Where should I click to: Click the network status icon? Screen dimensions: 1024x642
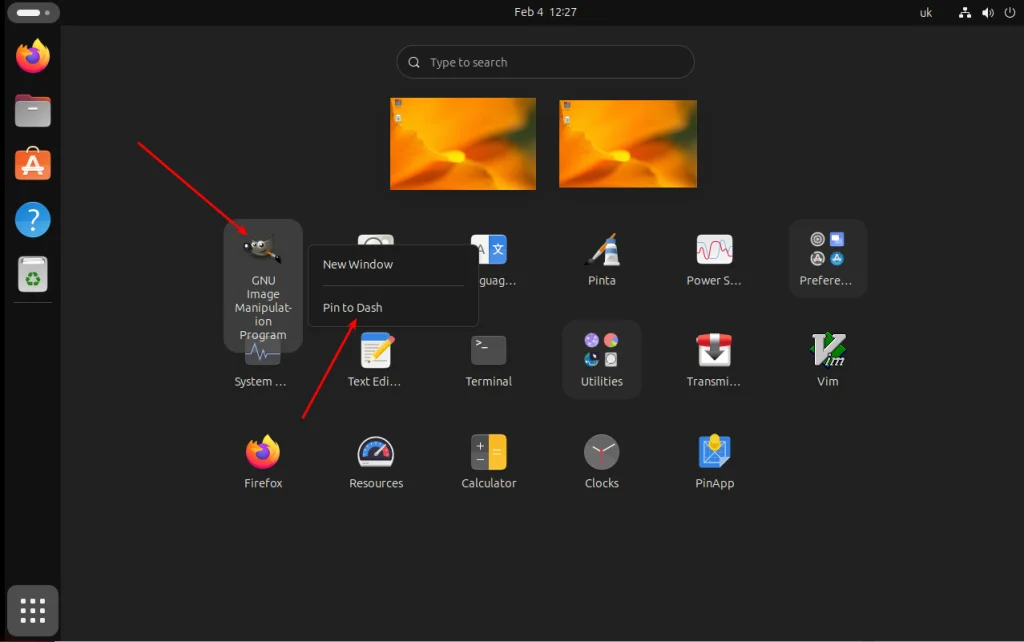pyautogui.click(x=965, y=12)
